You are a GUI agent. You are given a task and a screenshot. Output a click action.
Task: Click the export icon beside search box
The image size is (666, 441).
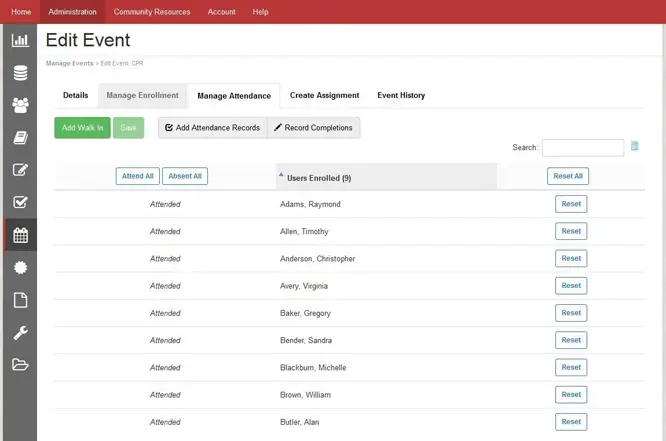tap(634, 147)
